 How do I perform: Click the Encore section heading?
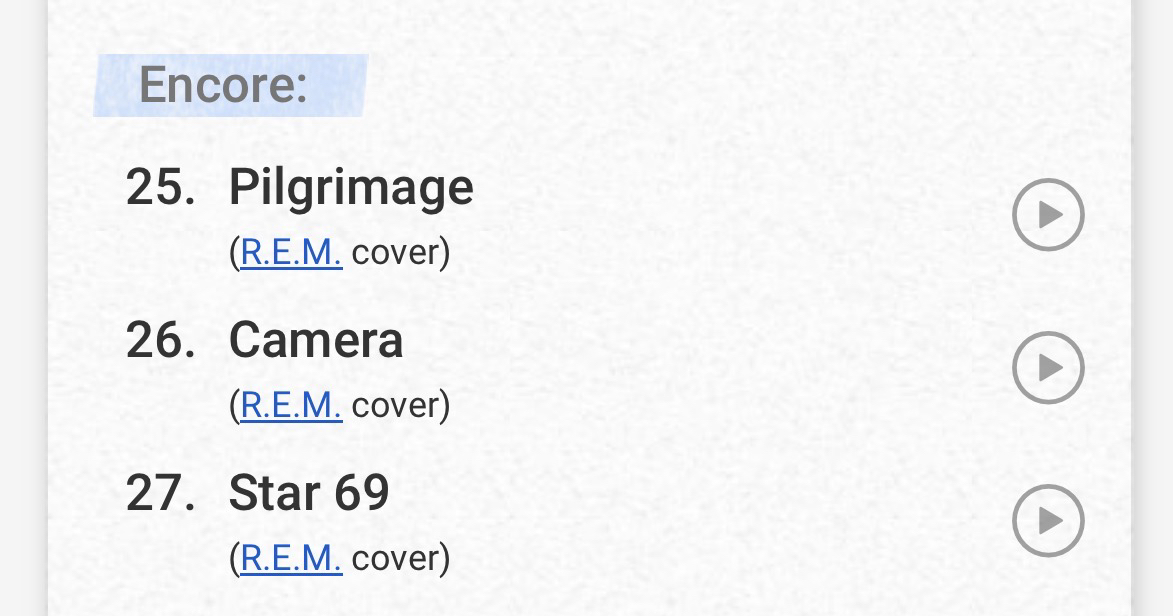pos(223,84)
